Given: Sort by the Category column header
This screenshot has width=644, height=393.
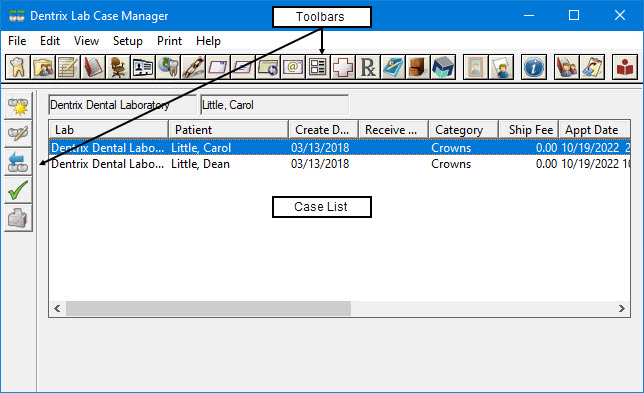Looking at the screenshot, I should tap(463, 130).
